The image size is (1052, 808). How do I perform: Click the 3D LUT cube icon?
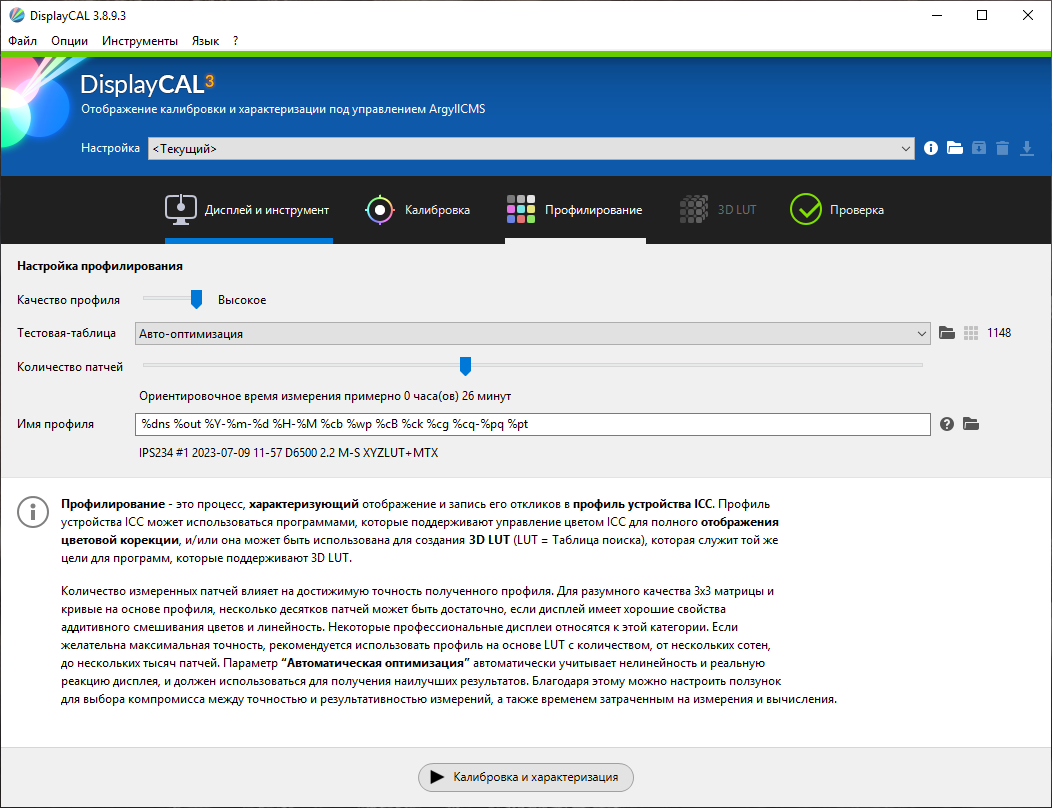694,209
